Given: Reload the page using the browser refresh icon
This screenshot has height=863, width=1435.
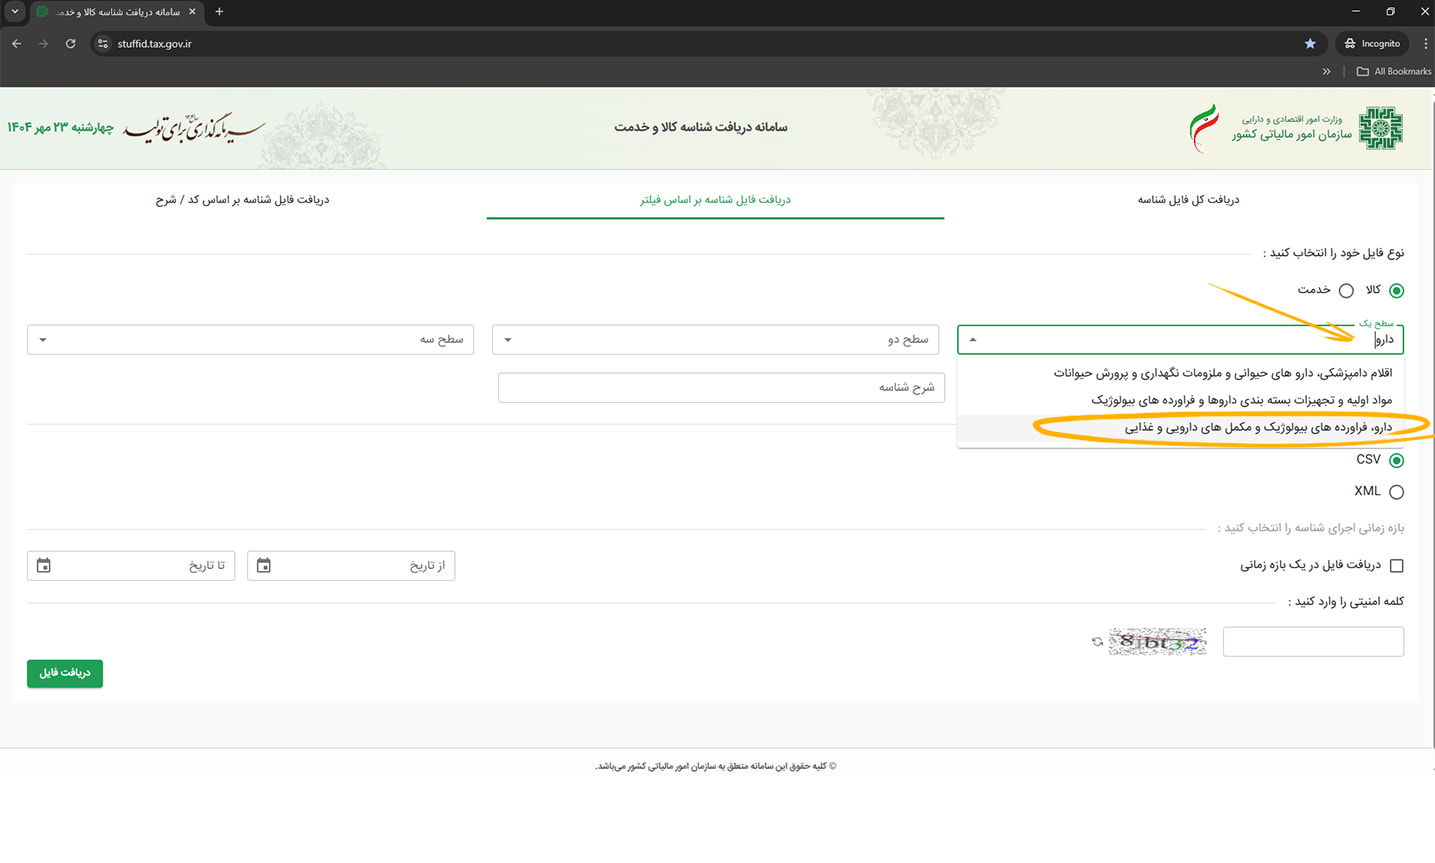Looking at the screenshot, I should 70,44.
